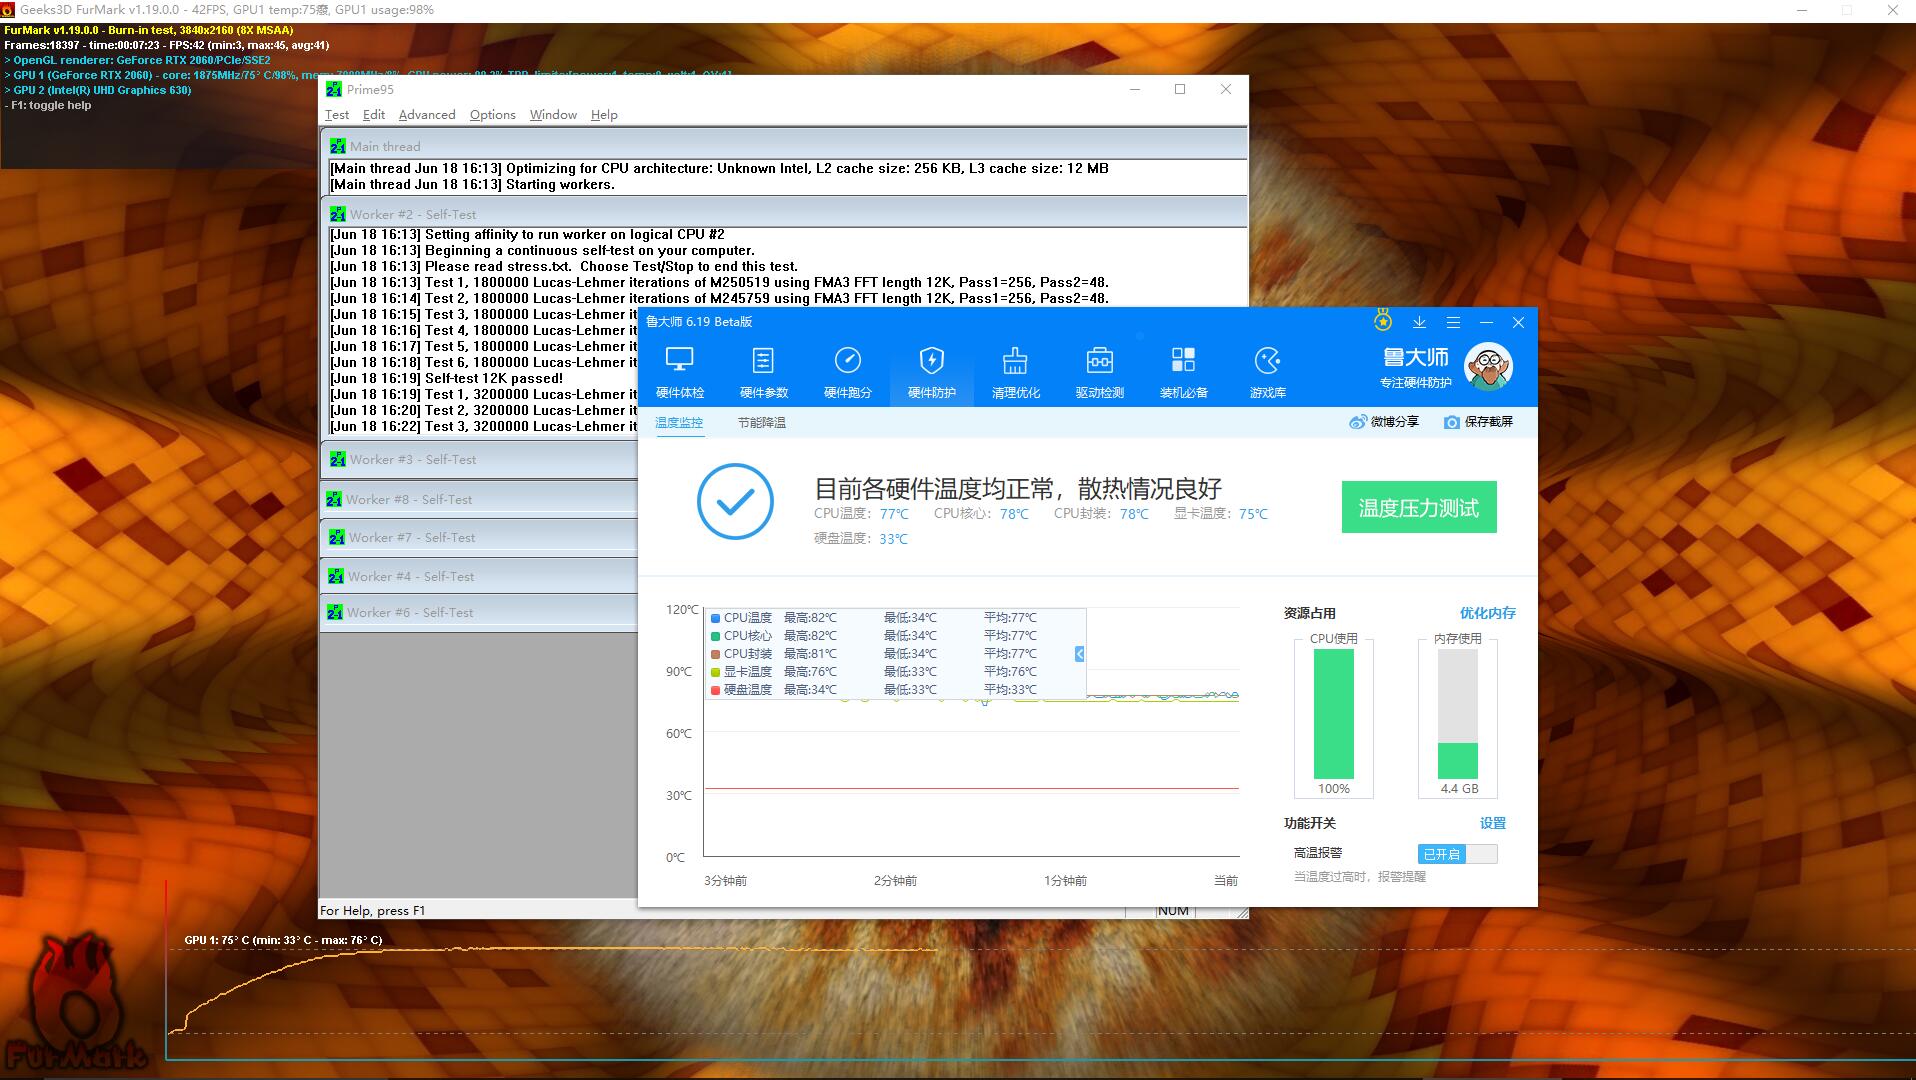Click the Main thread window icon in Prime95
This screenshot has height=1080, width=1916.
click(x=338, y=146)
